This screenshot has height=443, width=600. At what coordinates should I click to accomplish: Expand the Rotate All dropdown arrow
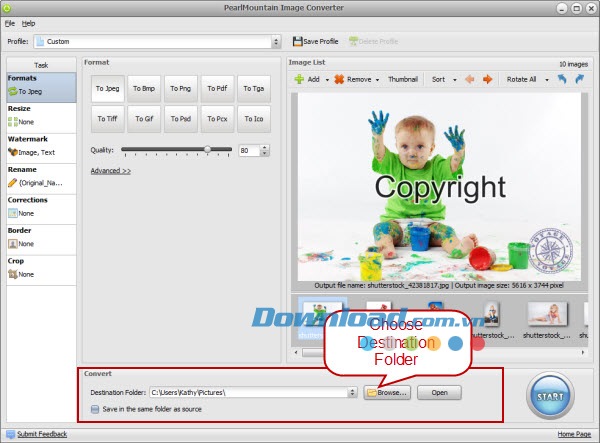[x=547, y=80]
